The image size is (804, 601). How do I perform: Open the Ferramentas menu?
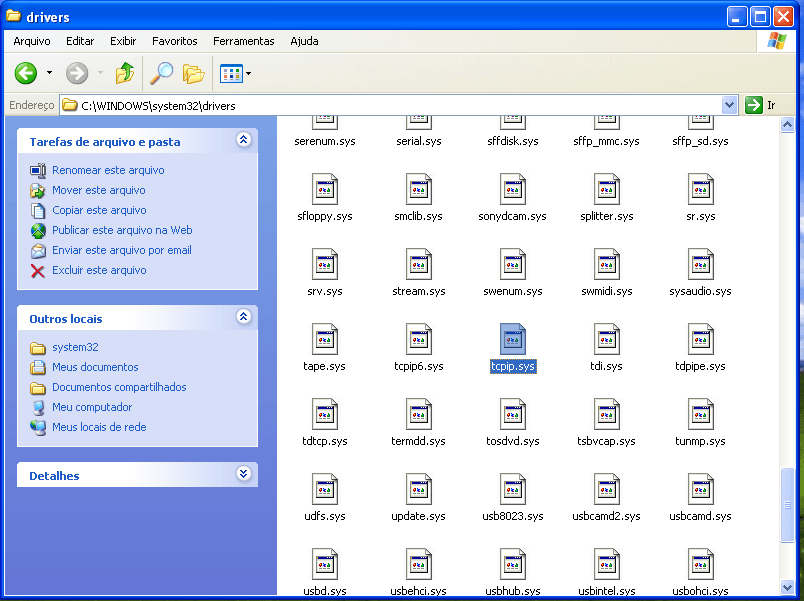tap(243, 41)
